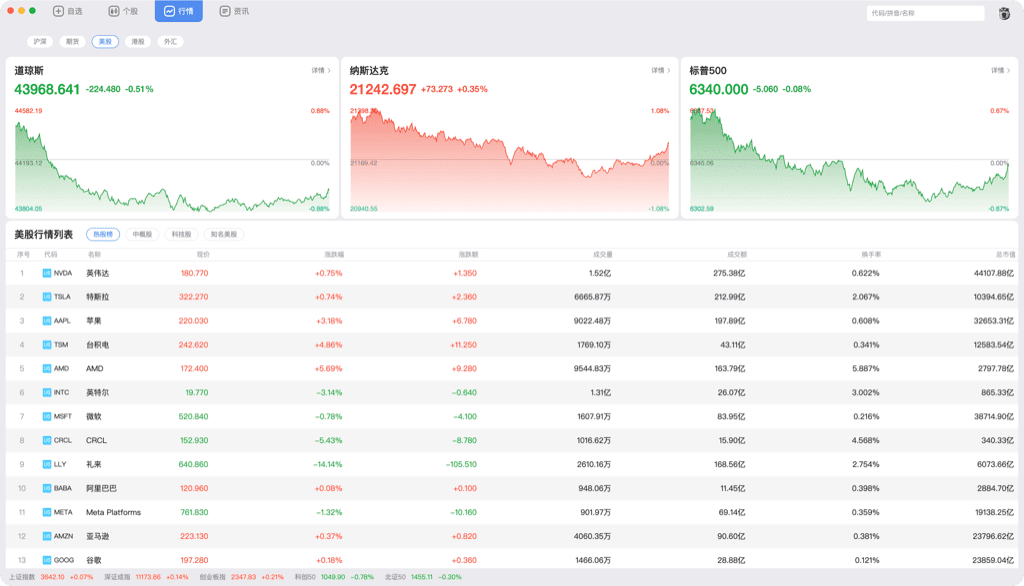The height and width of the screenshot is (586, 1024).
Task: Switch to the 沪深 market filter
Action: (40, 42)
